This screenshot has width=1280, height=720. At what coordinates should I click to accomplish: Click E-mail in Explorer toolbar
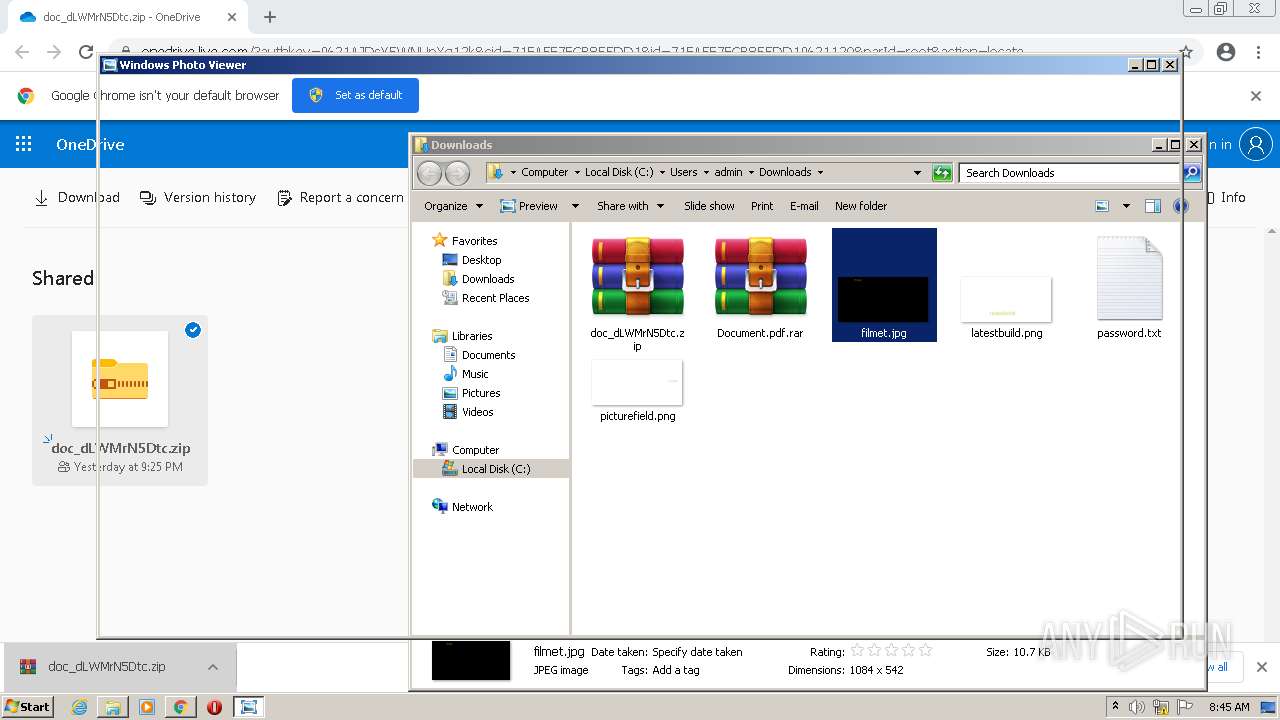click(x=804, y=206)
